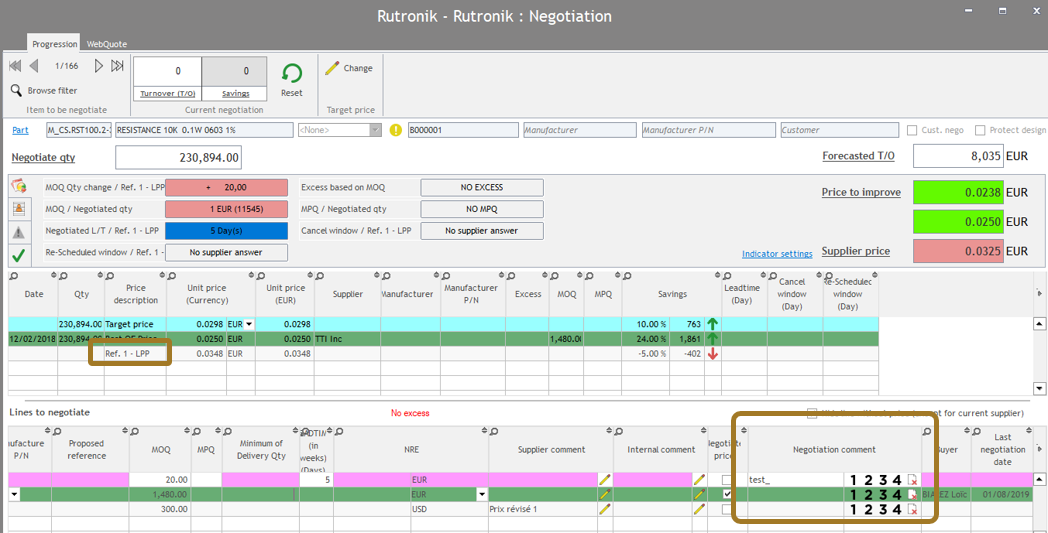1048x533 pixels.
Task: Click the grey warning triangle indicator icon
Action: pyautogui.click(x=19, y=232)
